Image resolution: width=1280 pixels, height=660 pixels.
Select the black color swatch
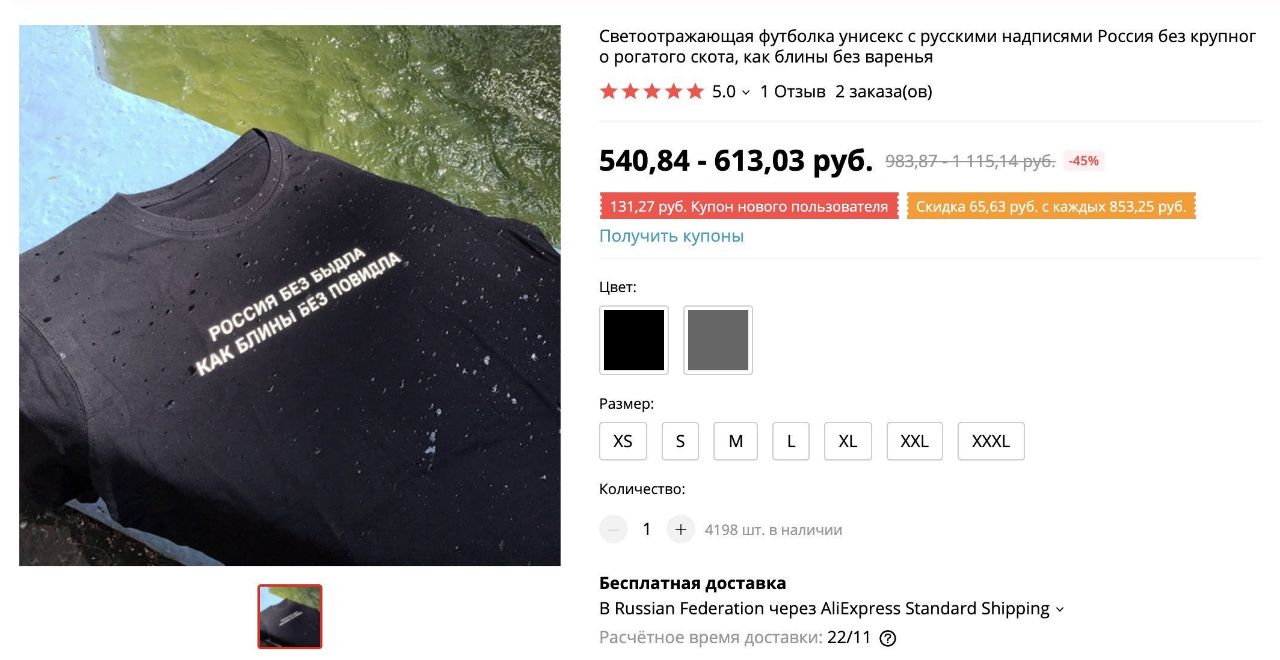[x=634, y=340]
